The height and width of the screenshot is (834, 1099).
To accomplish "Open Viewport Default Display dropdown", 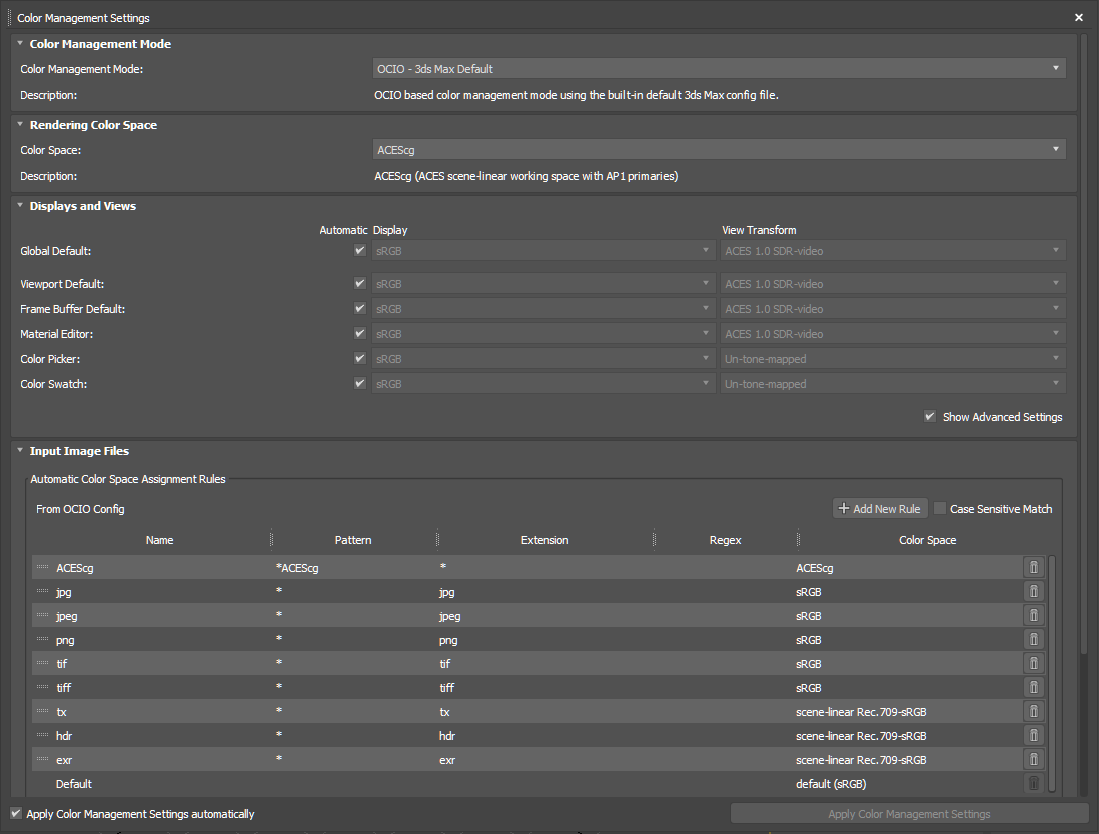I will [543, 284].
